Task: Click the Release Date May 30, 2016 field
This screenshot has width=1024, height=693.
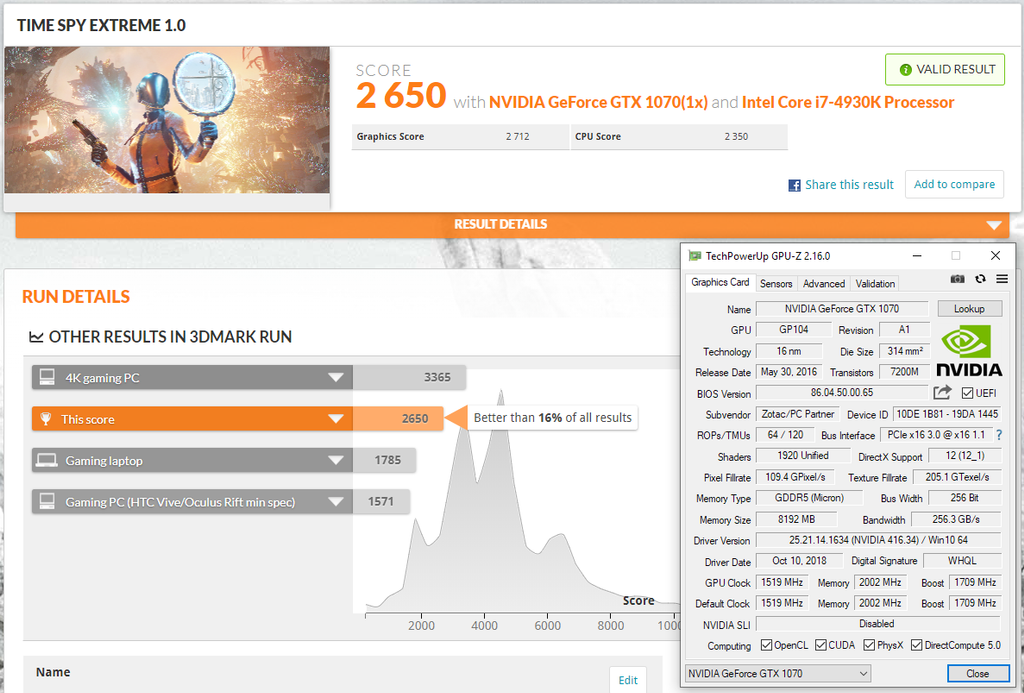Action: pos(788,372)
